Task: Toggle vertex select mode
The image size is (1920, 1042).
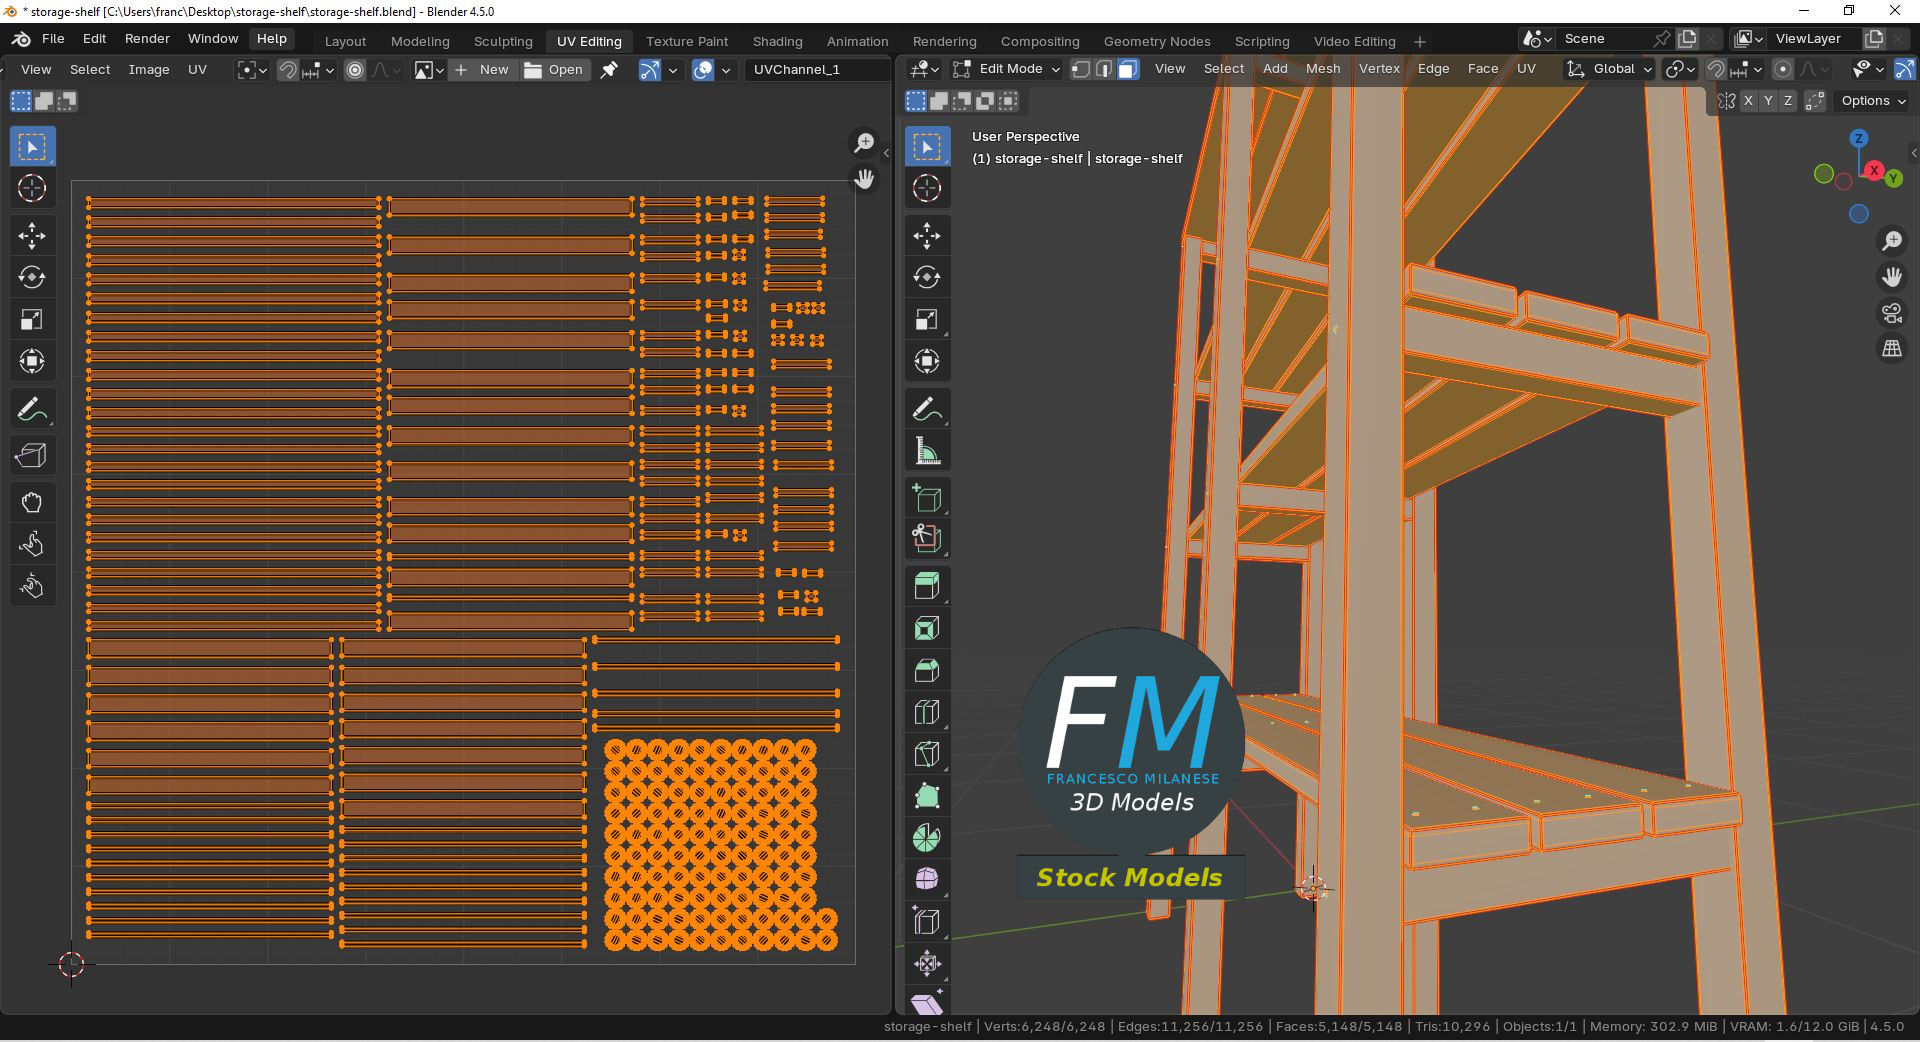Action: (1081, 69)
